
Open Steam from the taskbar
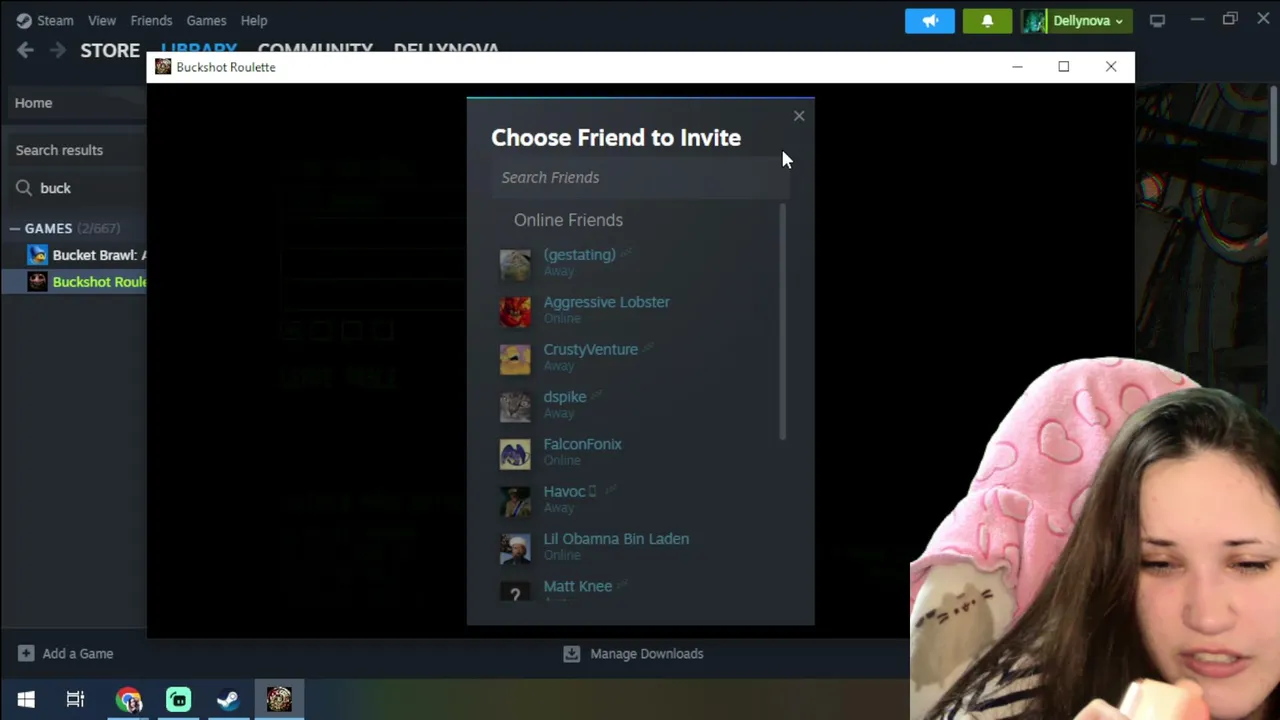[228, 699]
